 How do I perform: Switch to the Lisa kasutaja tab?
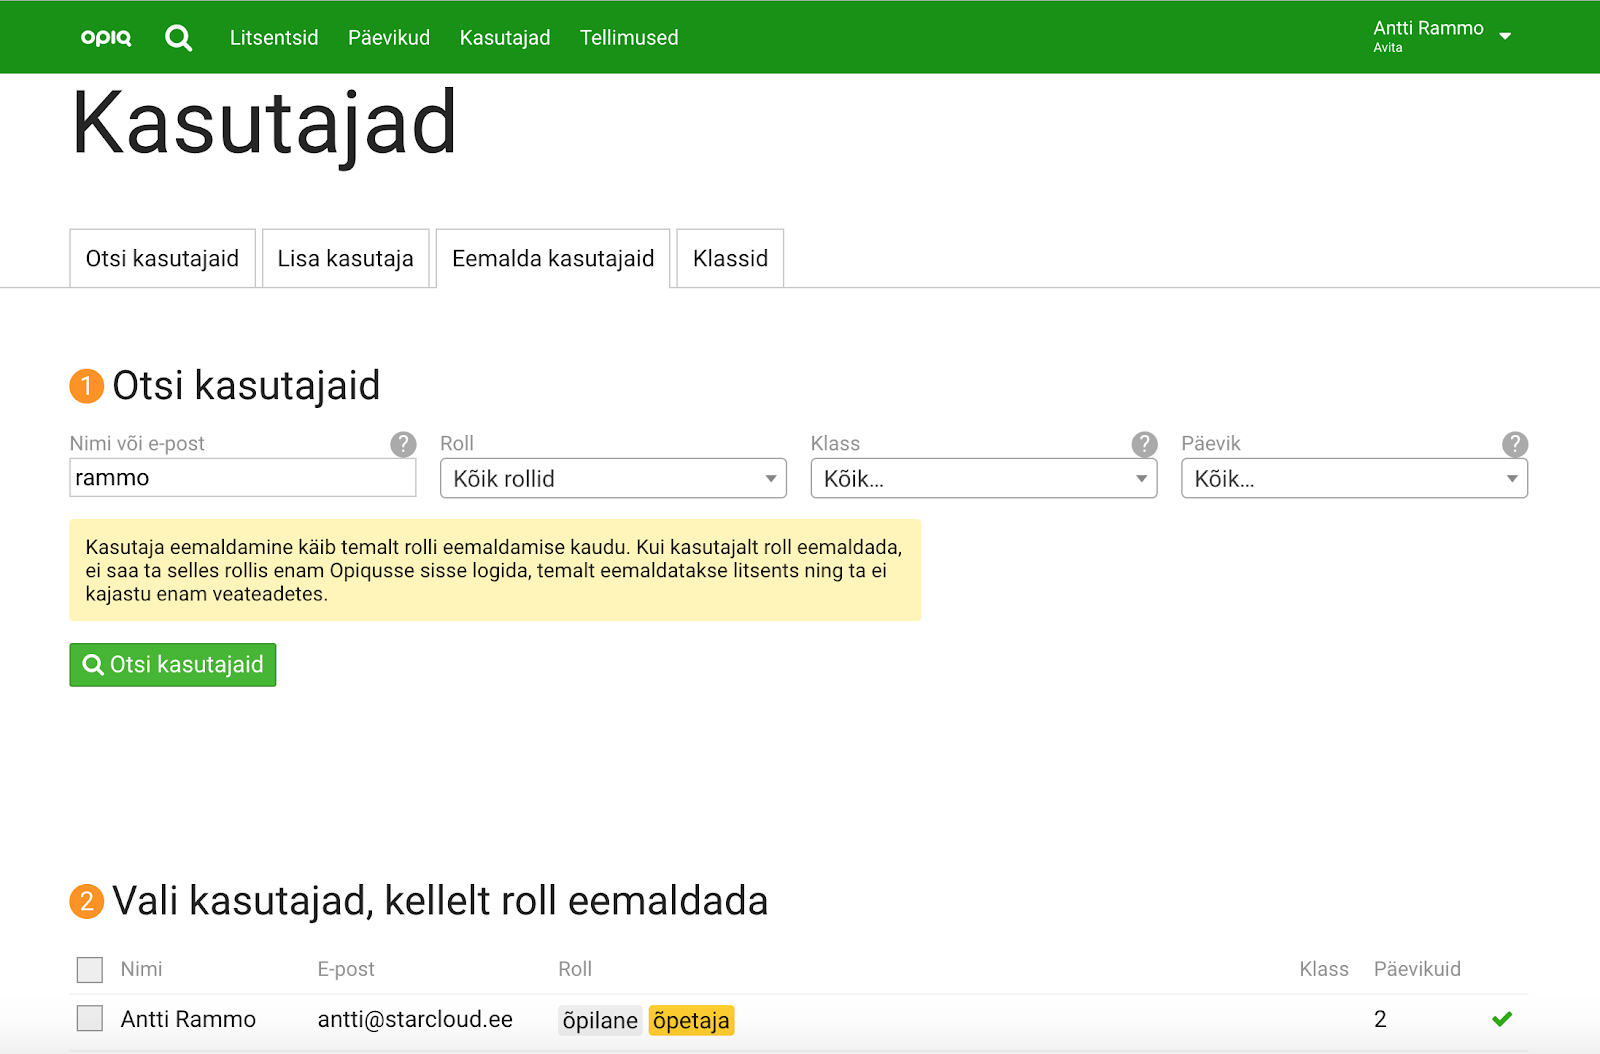pyautogui.click(x=345, y=259)
